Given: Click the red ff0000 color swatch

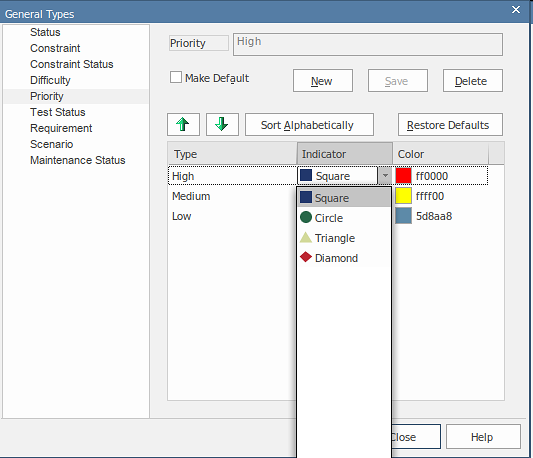Looking at the screenshot, I should pyautogui.click(x=403, y=176).
